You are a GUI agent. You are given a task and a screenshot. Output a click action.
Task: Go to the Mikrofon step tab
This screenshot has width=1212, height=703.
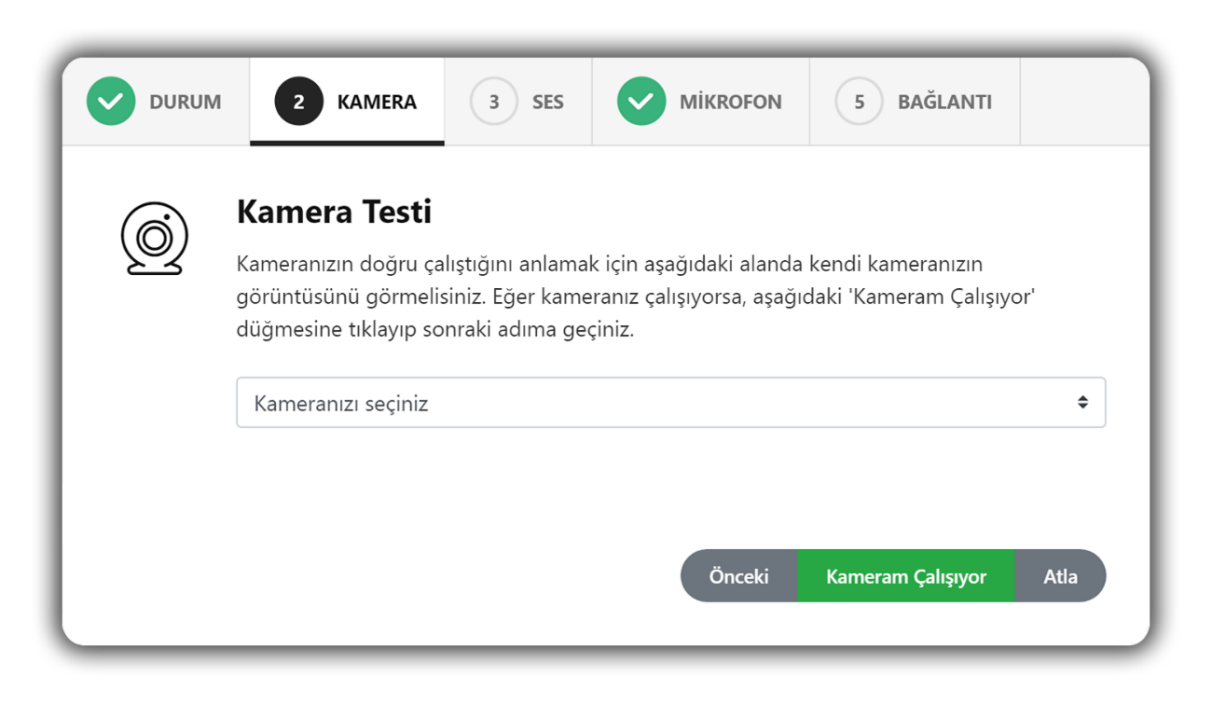[701, 101]
